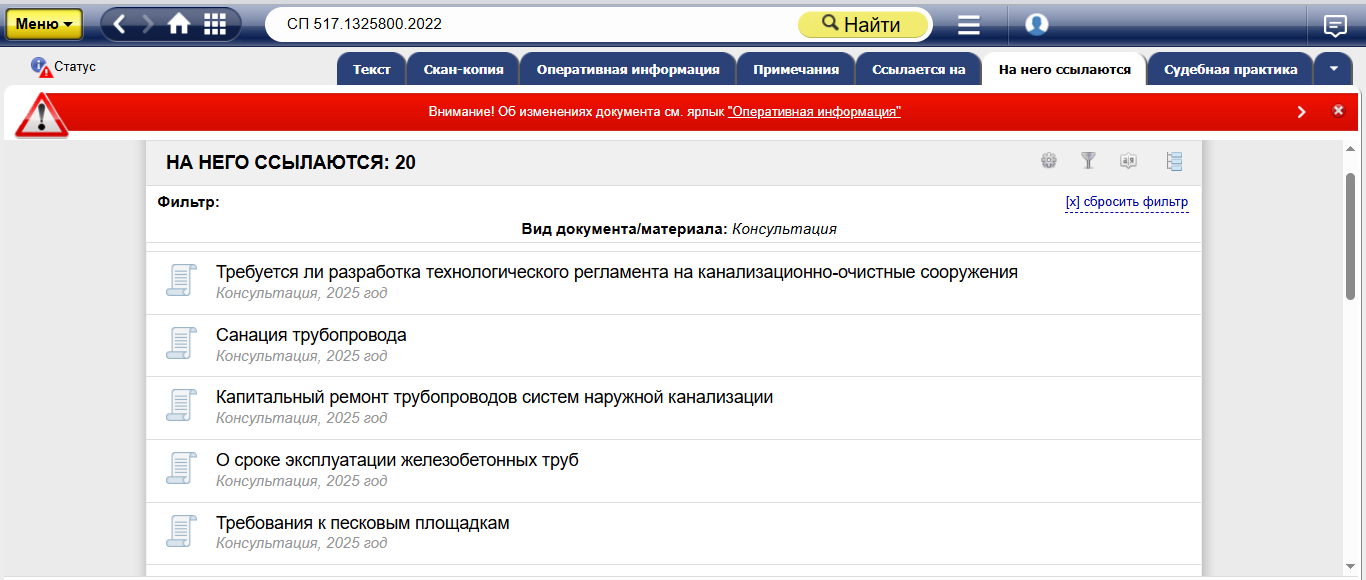The image size is (1366, 580).
Task: Open the yellow Меню dropdown
Action: pyautogui.click(x=44, y=24)
